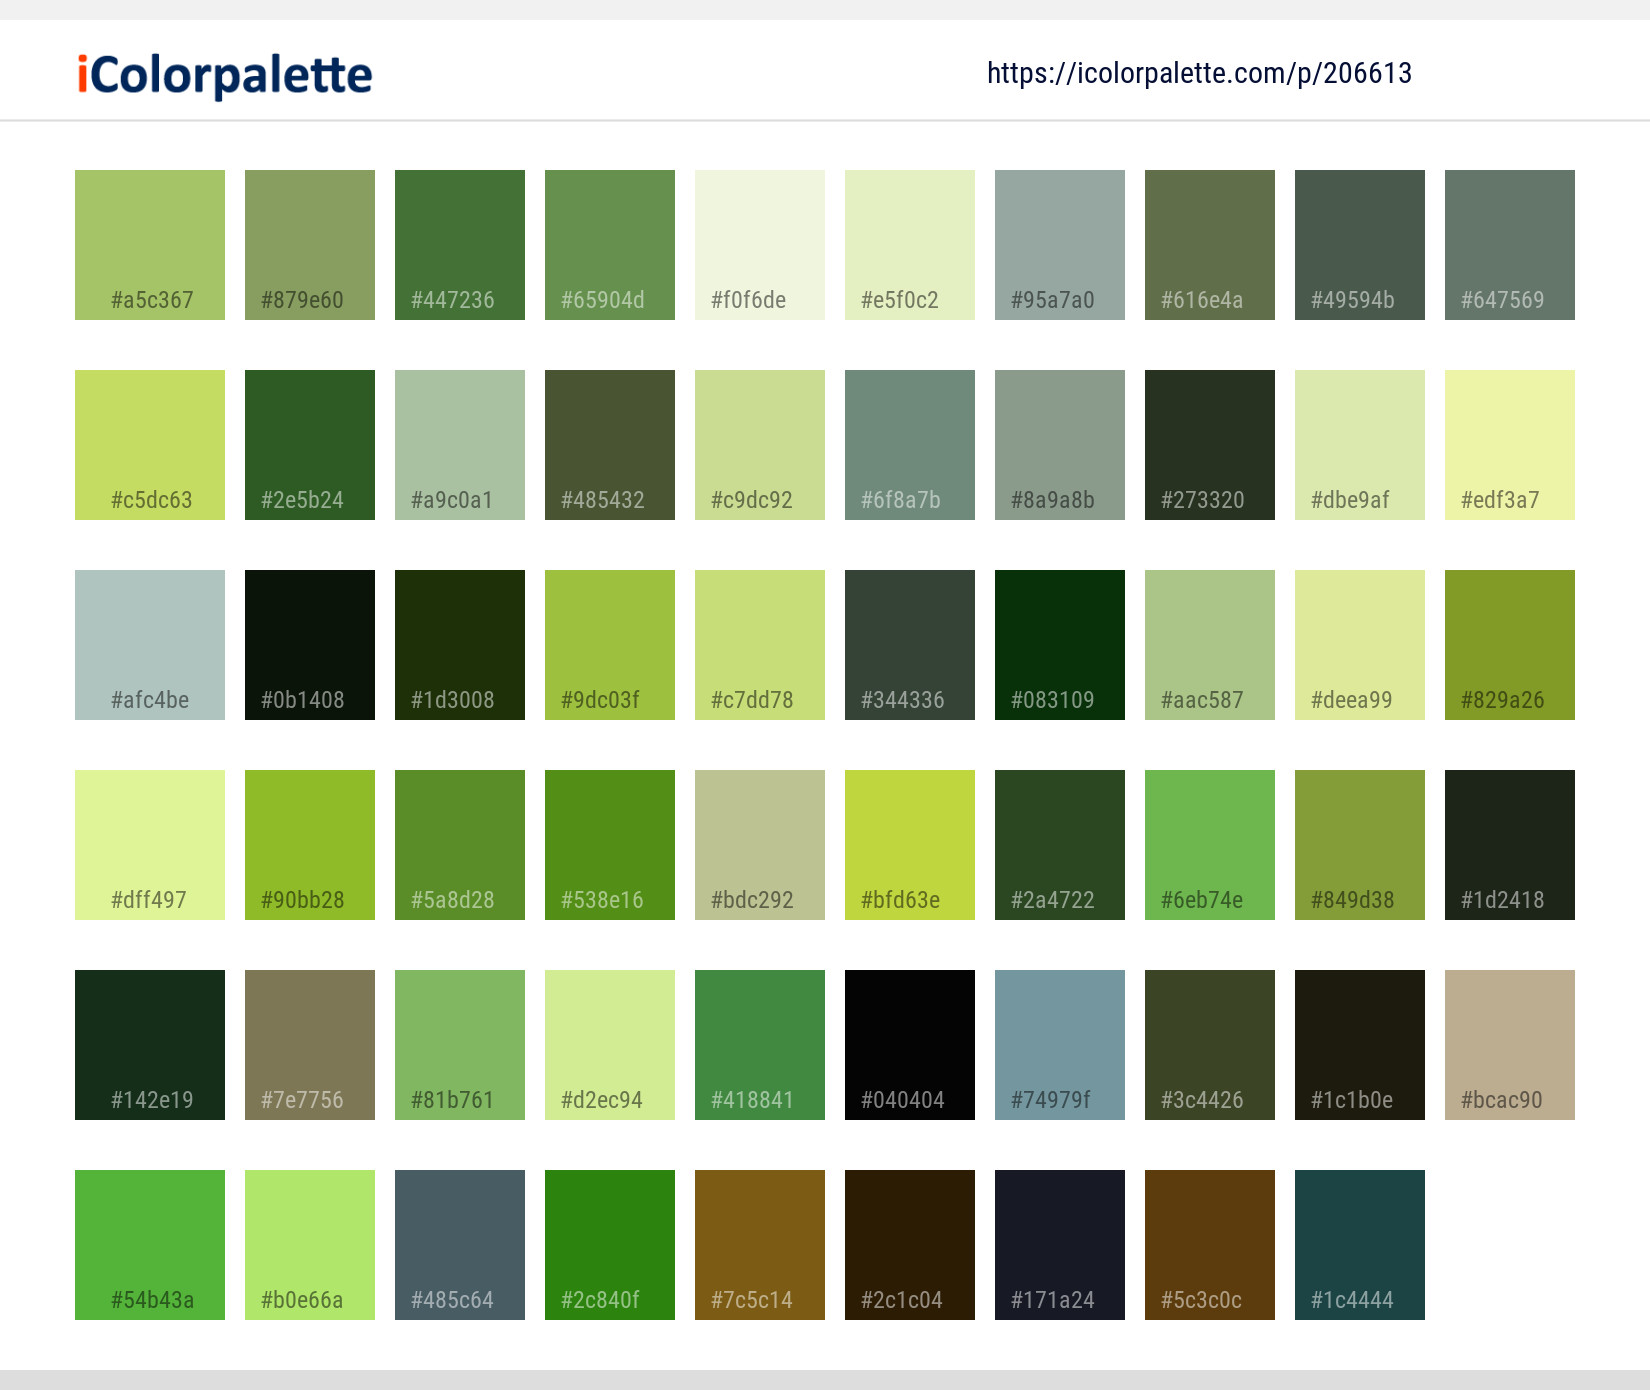The width and height of the screenshot is (1650, 1390).
Task: Click the #418841 swatch
Action: click(x=760, y=1045)
